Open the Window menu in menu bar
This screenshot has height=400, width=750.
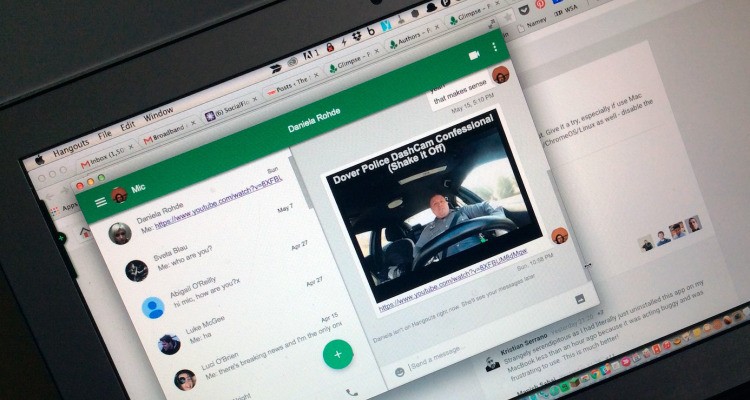coord(158,114)
